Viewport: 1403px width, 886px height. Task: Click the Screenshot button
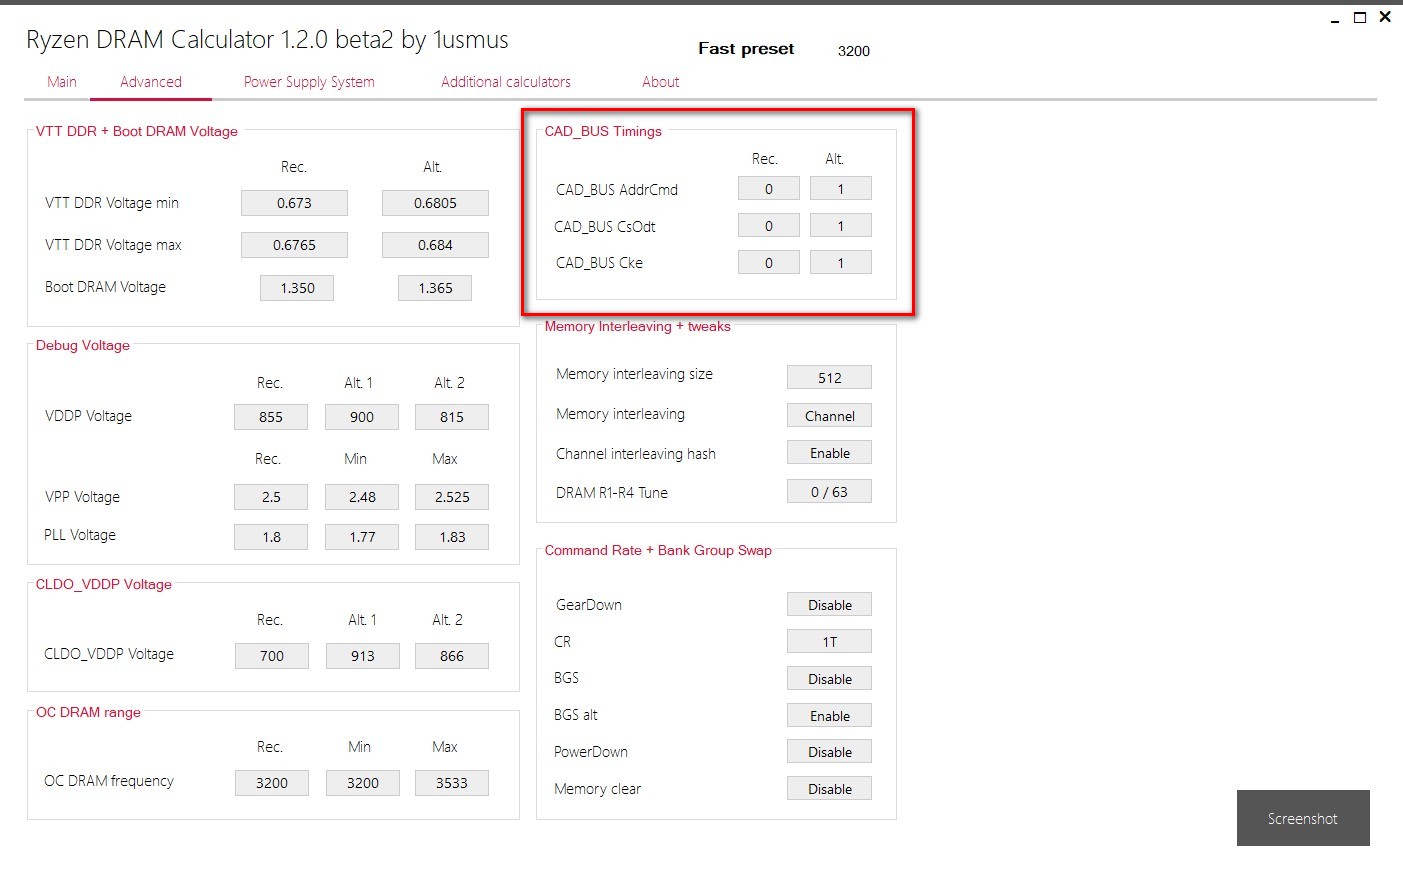(x=1303, y=818)
